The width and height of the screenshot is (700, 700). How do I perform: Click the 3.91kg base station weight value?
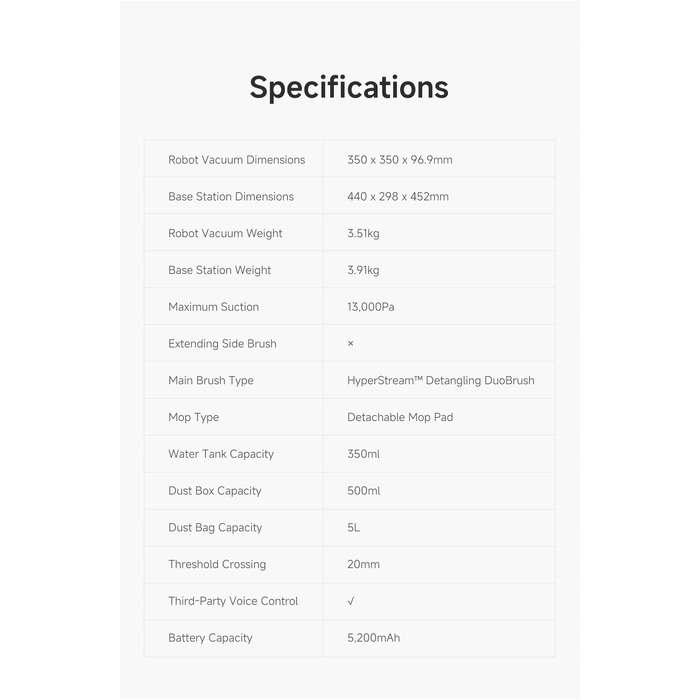[x=363, y=270]
